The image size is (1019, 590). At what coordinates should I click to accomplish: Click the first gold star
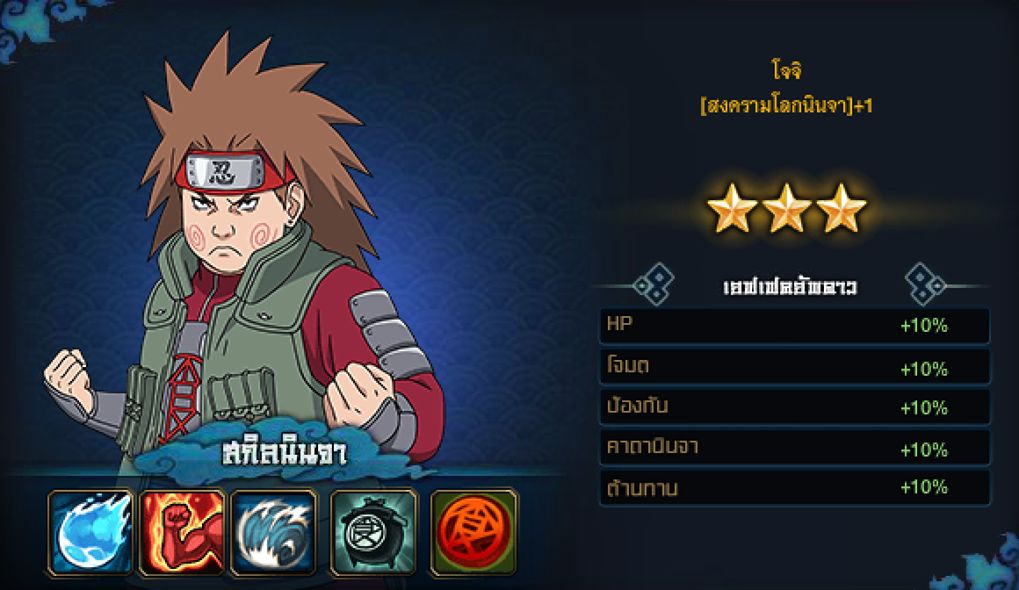(732, 208)
